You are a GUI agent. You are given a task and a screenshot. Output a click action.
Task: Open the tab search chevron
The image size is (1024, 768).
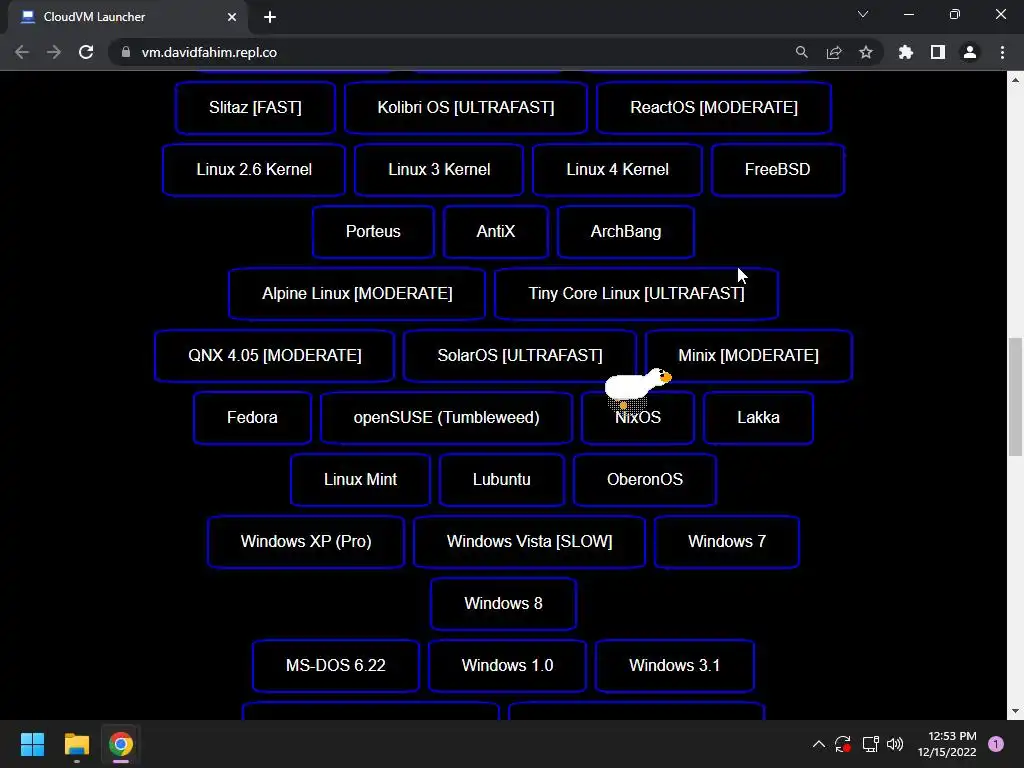click(x=863, y=14)
